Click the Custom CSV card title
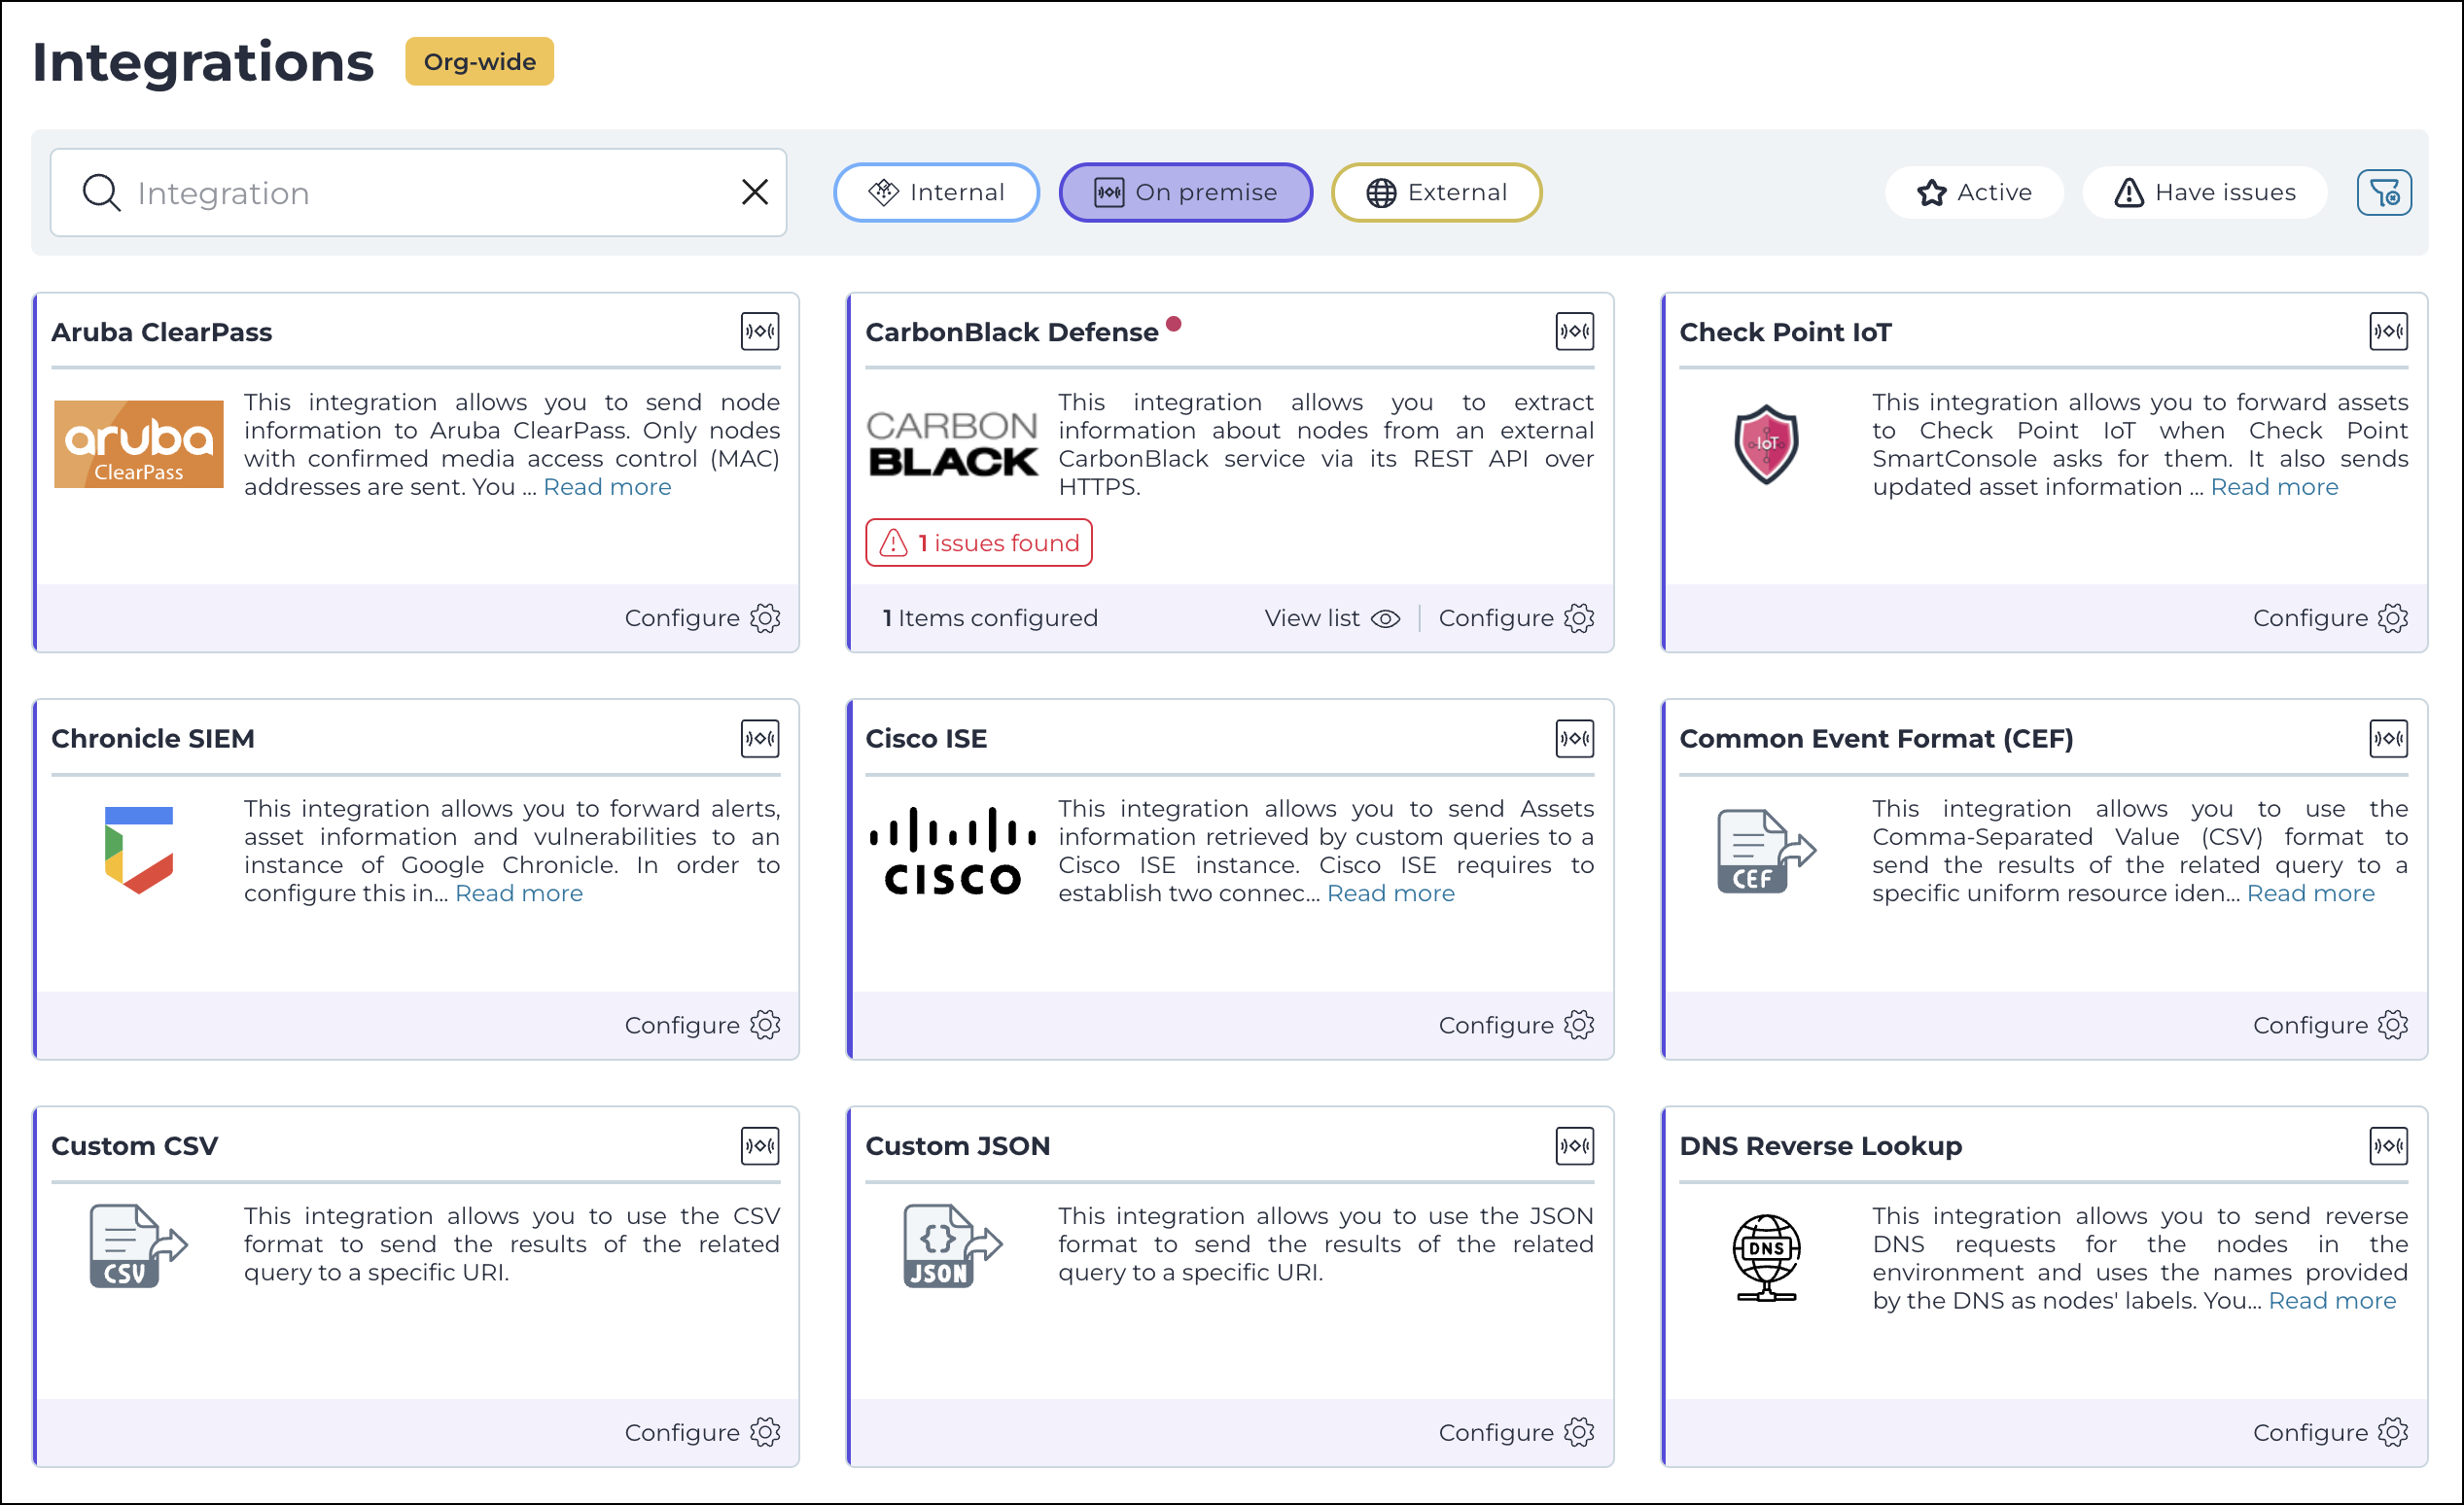Image resolution: width=2464 pixels, height=1505 pixels. coord(134,1146)
